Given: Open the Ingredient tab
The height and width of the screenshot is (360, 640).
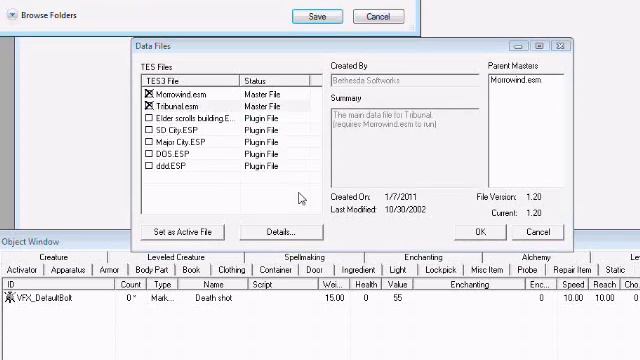Looking at the screenshot, I should [x=358, y=270].
